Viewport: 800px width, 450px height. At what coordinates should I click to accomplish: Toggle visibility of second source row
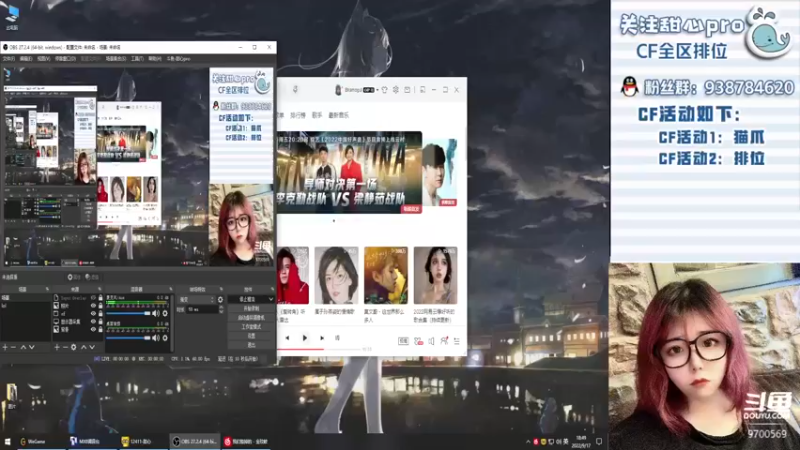(x=93, y=306)
